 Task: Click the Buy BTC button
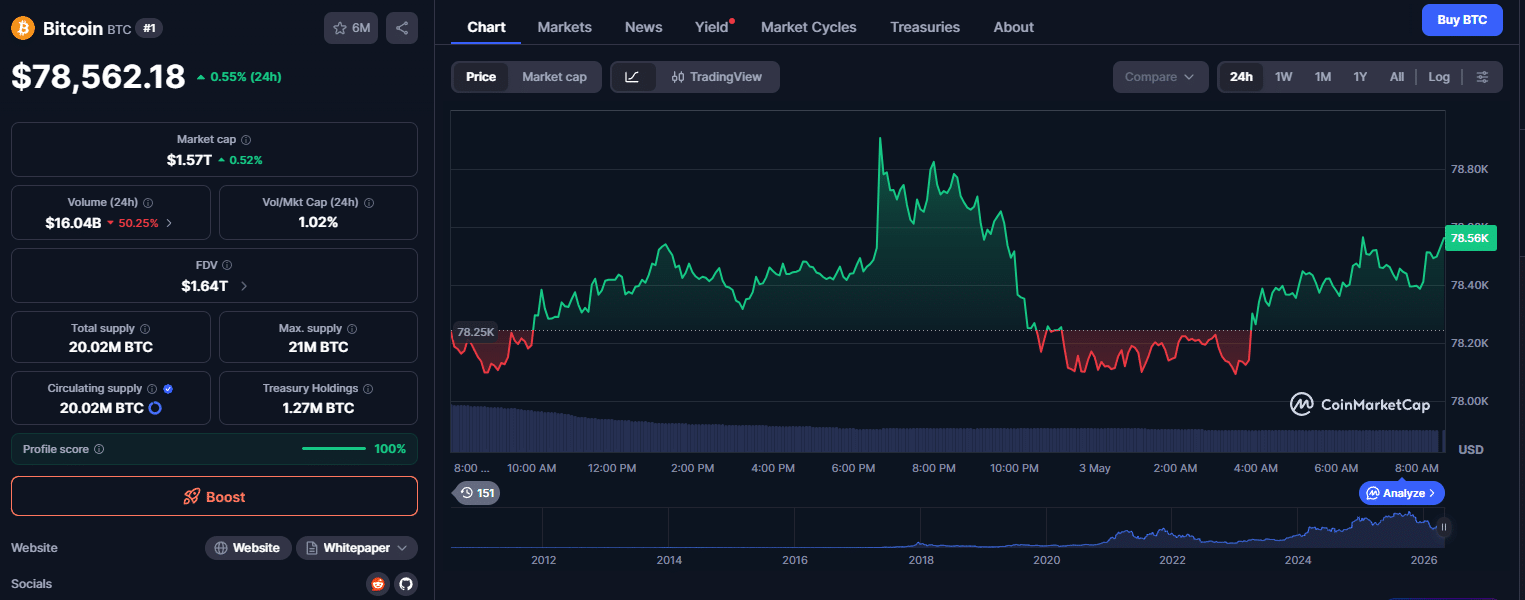click(1462, 20)
